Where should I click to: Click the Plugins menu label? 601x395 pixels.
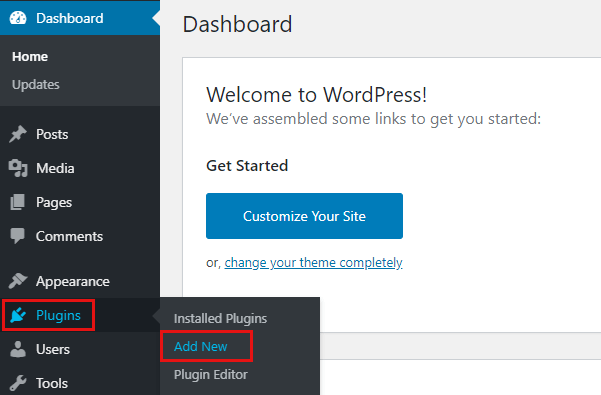pyautogui.click(x=58, y=315)
